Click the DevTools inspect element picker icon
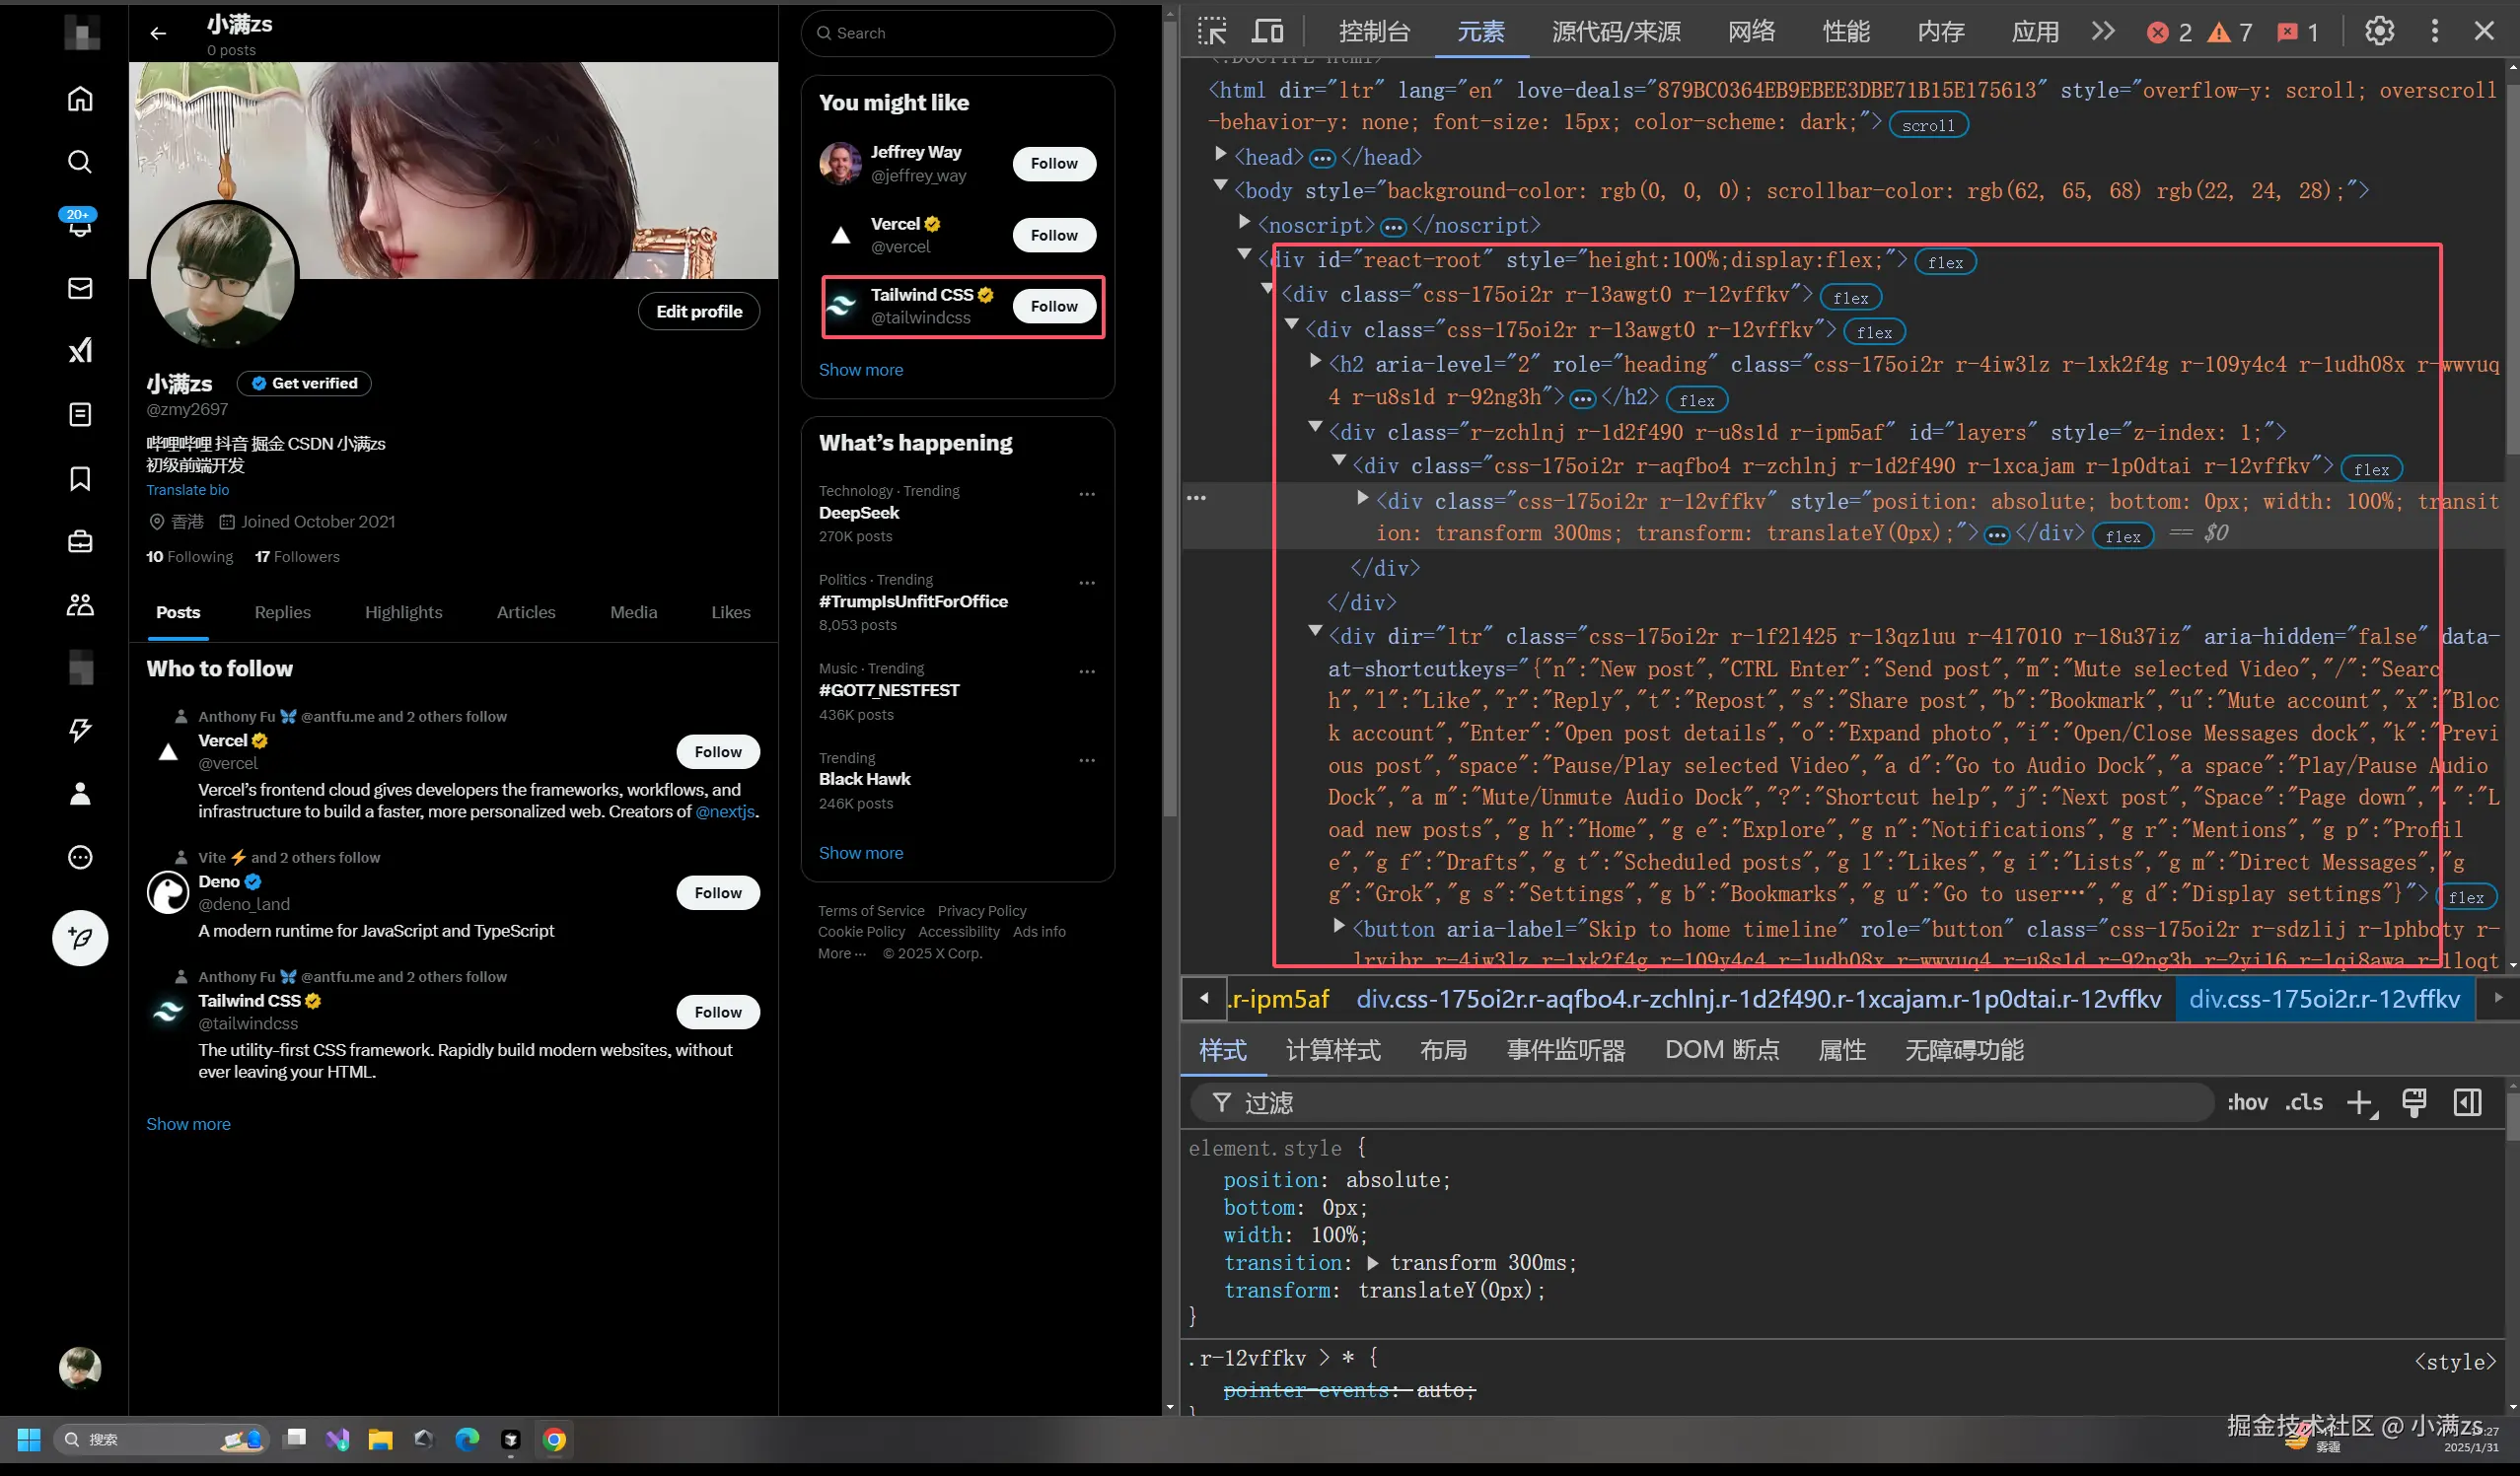The height and width of the screenshot is (1476, 2520). click(x=1212, y=32)
